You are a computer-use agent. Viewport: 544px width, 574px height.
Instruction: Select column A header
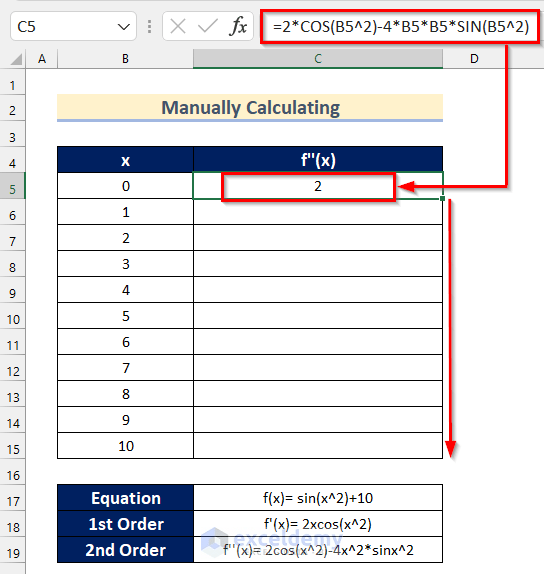42,59
